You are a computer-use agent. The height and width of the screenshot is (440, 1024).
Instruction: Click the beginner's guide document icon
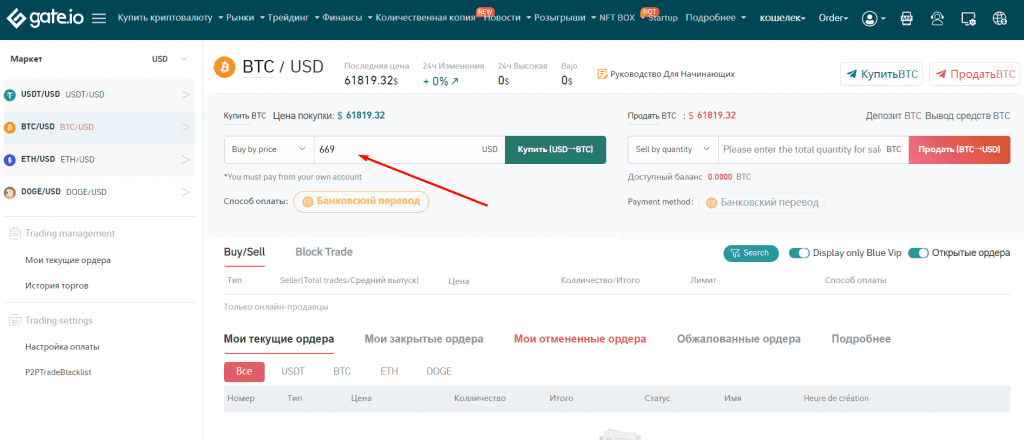602,74
